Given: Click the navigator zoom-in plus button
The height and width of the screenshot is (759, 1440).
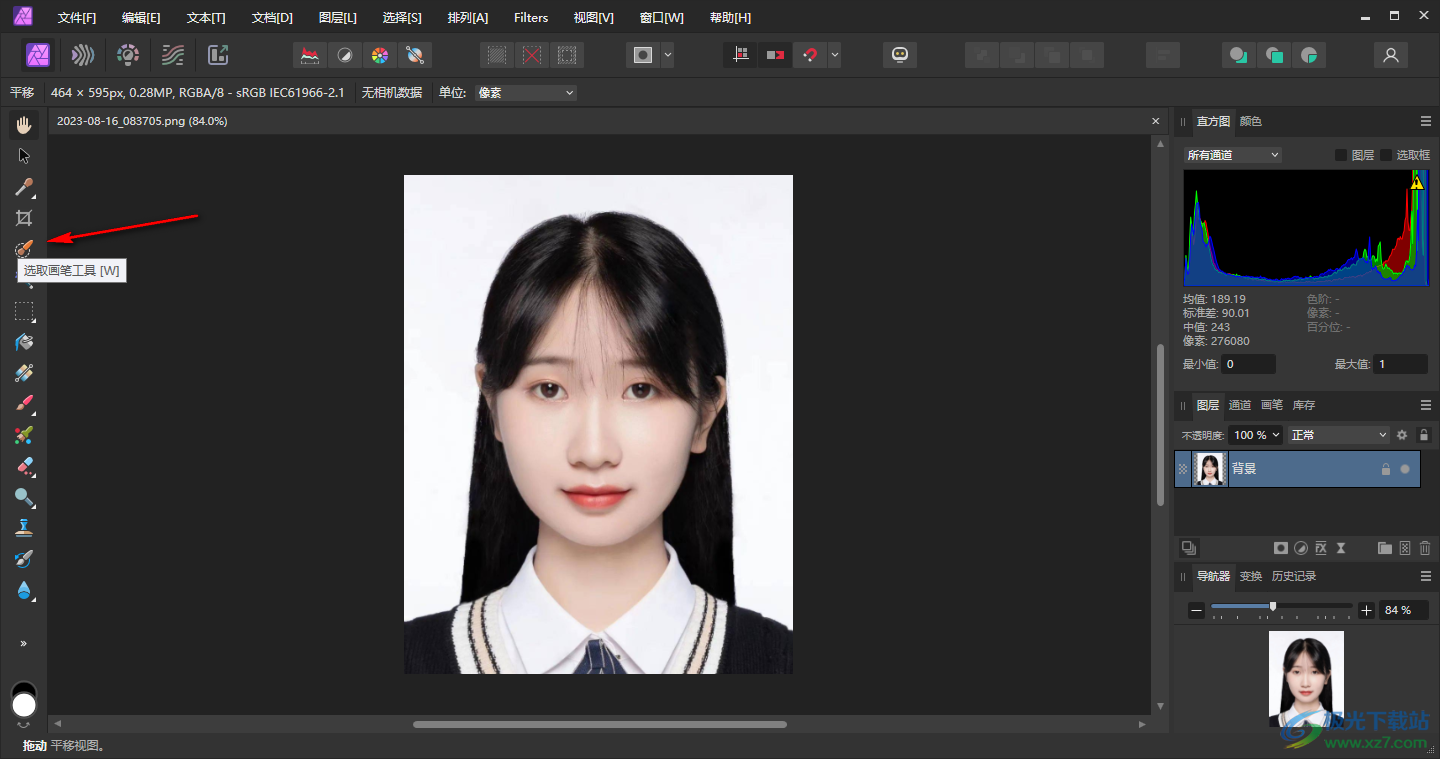Looking at the screenshot, I should coord(1367,610).
